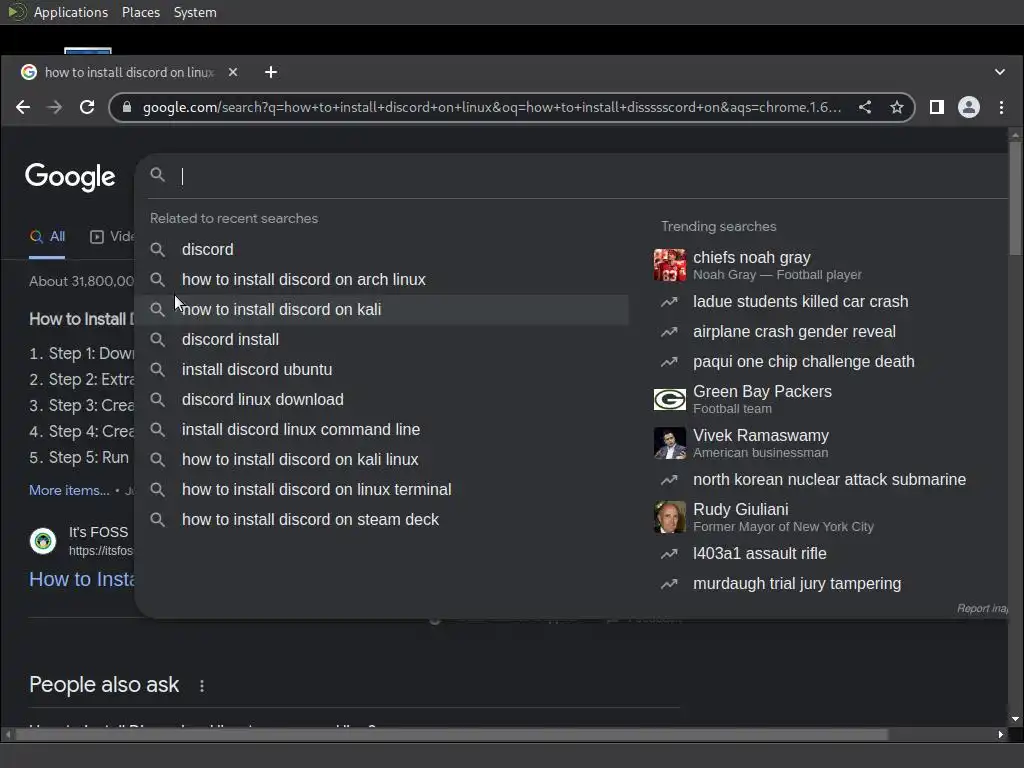This screenshot has height=768, width=1024.
Task: Select 'install discord linux command line'
Action: [x=382, y=430]
